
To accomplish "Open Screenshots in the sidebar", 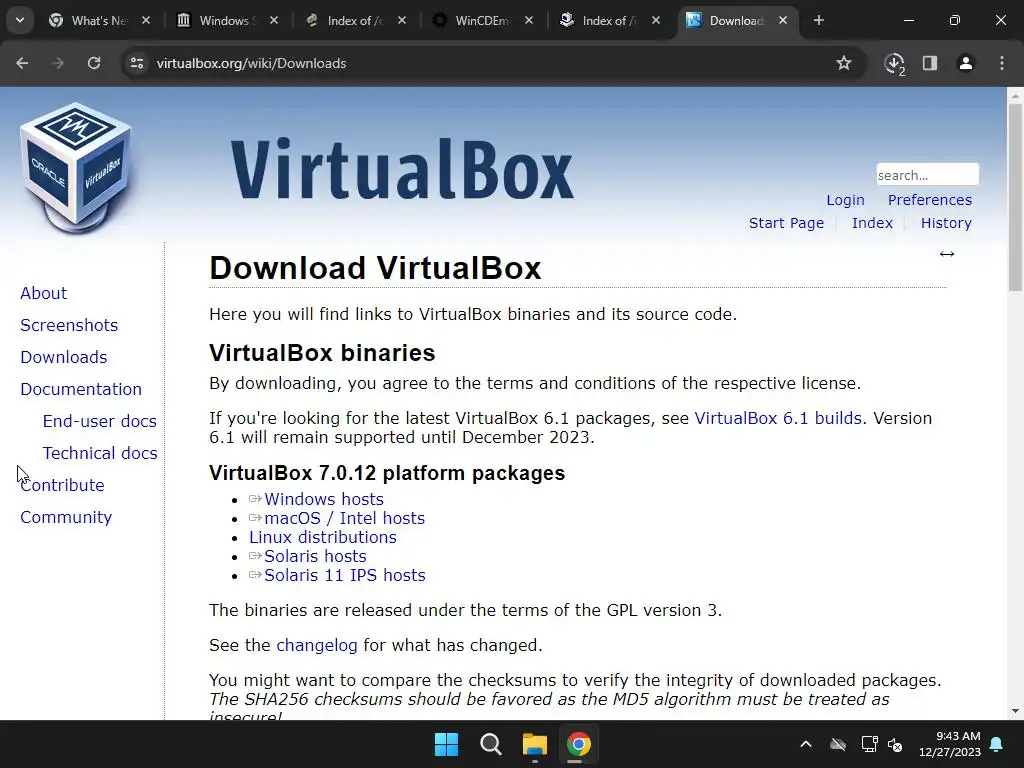I will pos(69,325).
